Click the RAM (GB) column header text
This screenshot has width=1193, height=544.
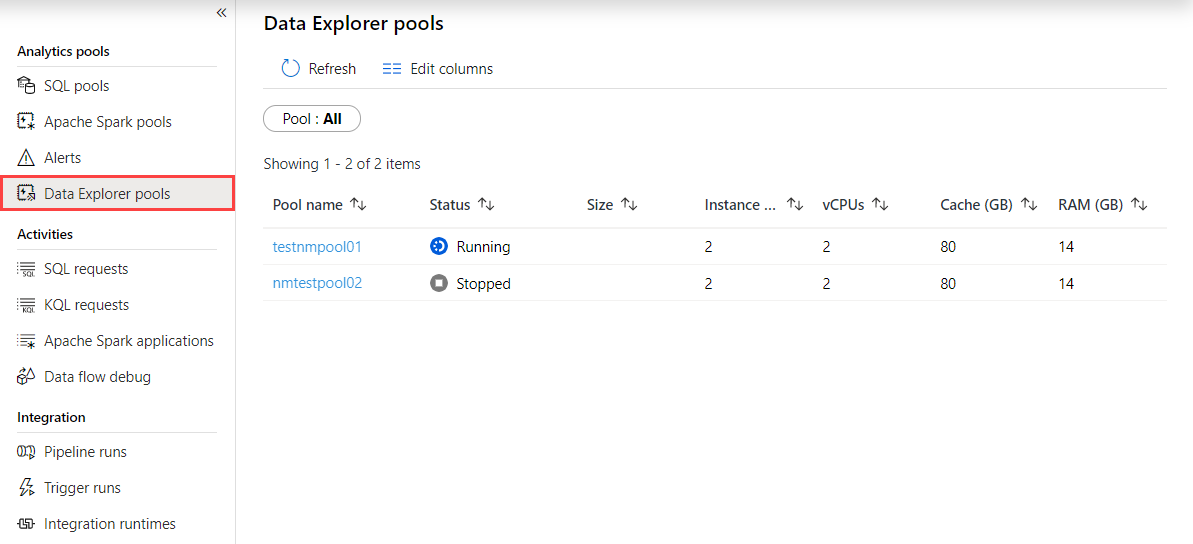pyautogui.click(x=1091, y=205)
